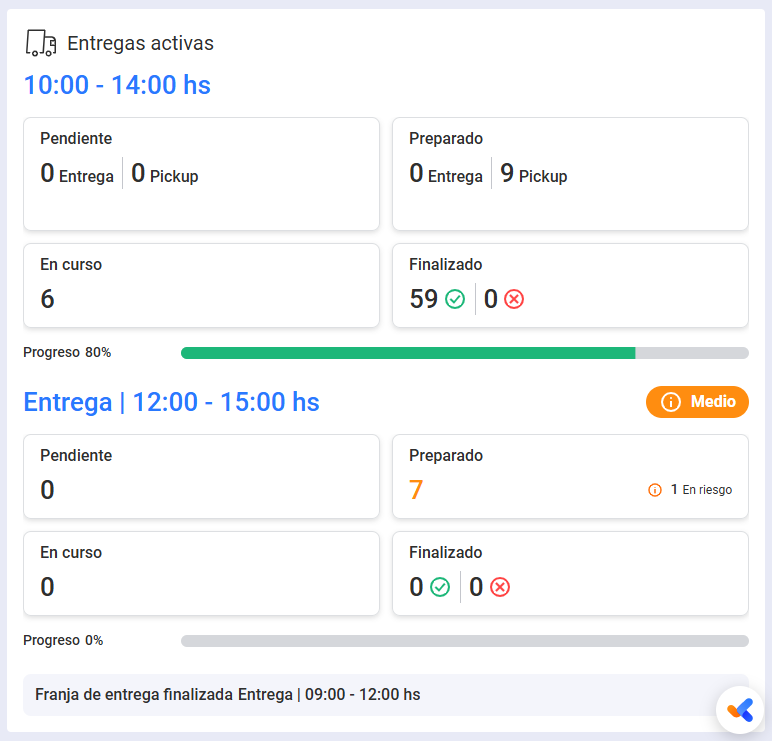
Task: Click the 80% green progress bar
Action: click(465, 353)
